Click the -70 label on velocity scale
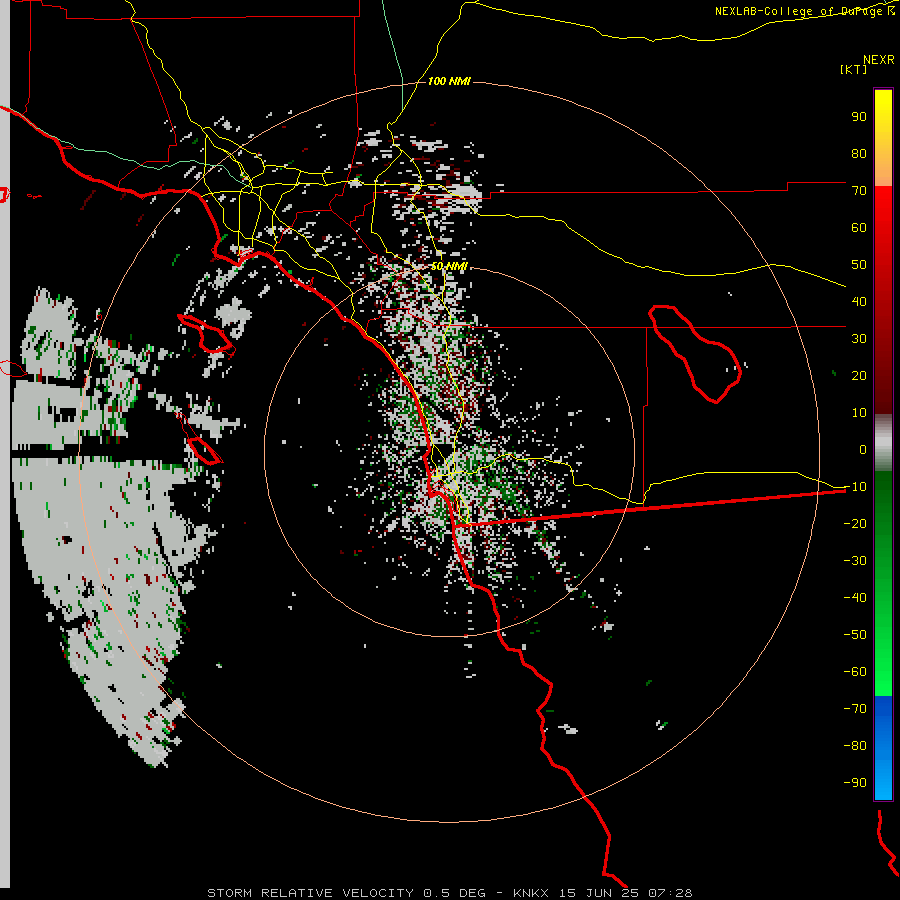 (x=855, y=709)
